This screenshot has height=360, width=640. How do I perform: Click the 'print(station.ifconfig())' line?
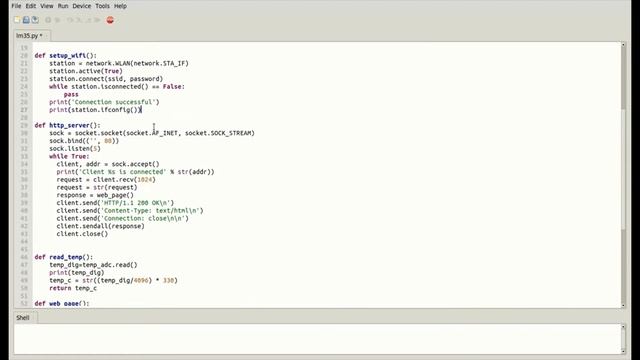pos(95,110)
